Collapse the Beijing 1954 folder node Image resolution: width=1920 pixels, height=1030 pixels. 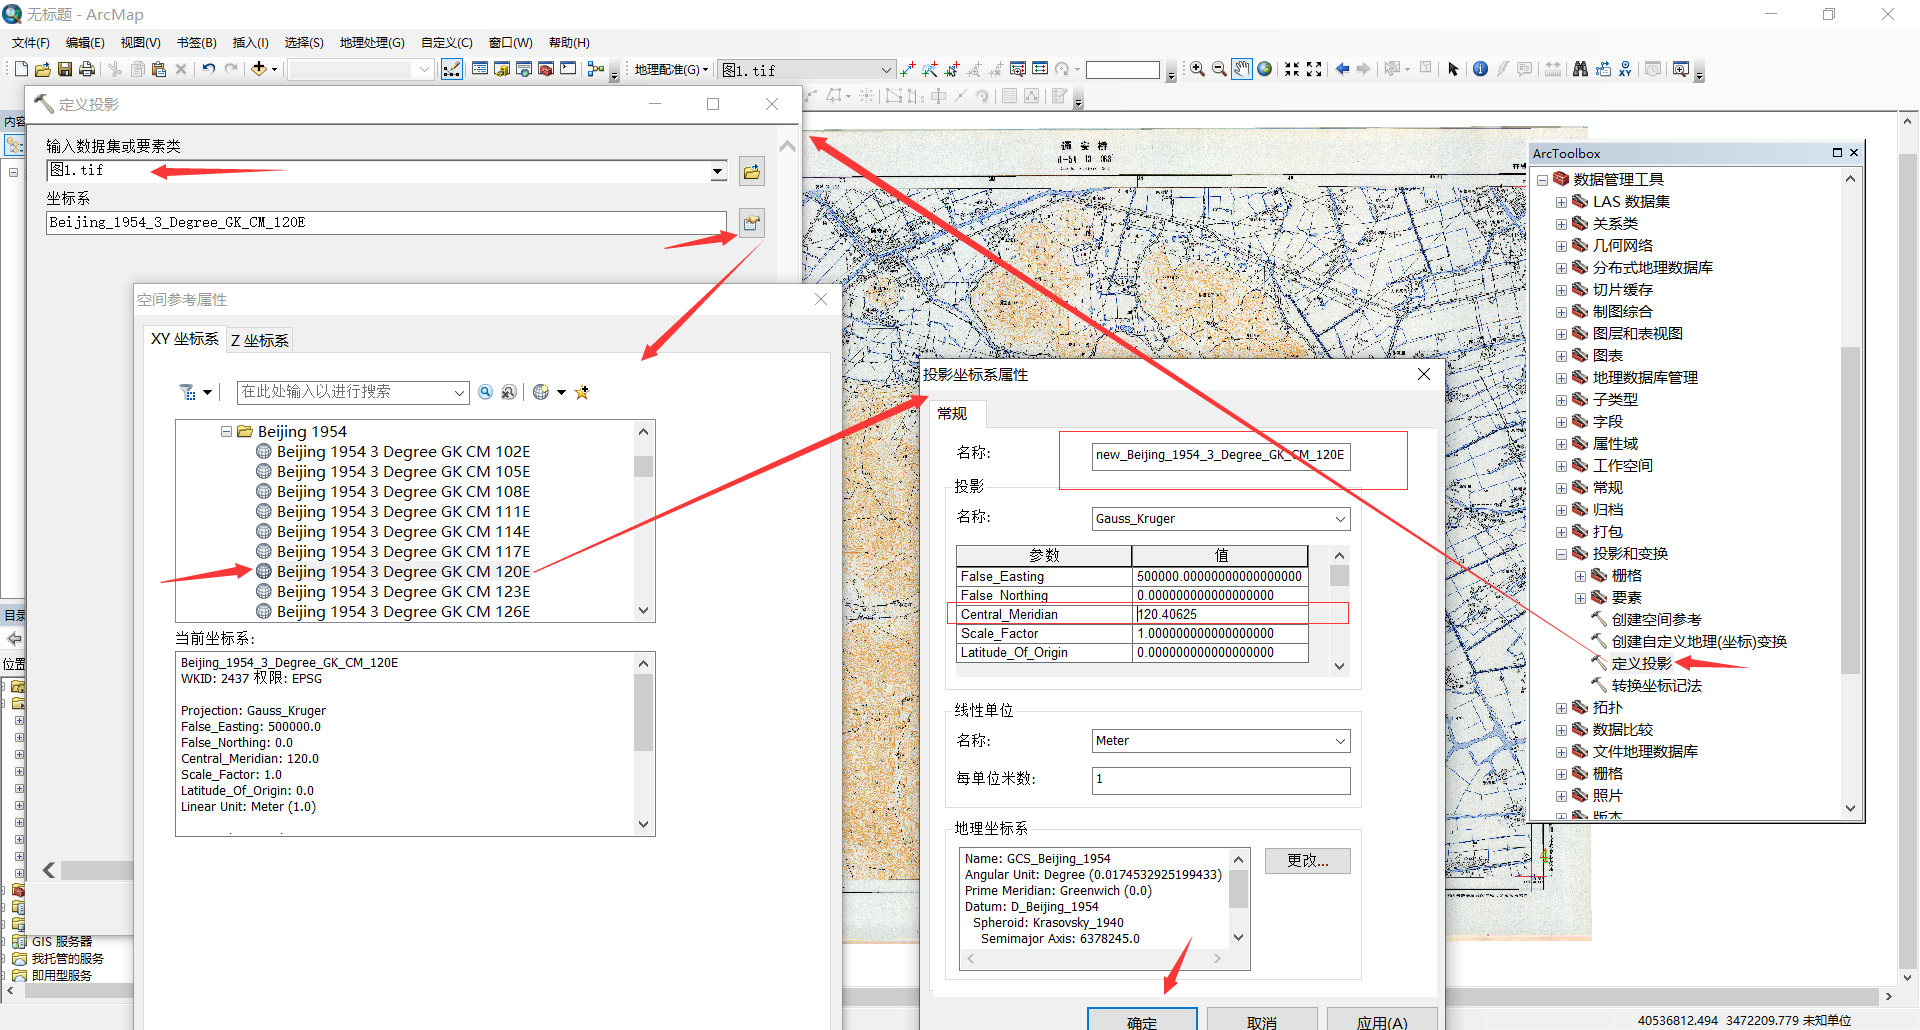[x=227, y=432]
